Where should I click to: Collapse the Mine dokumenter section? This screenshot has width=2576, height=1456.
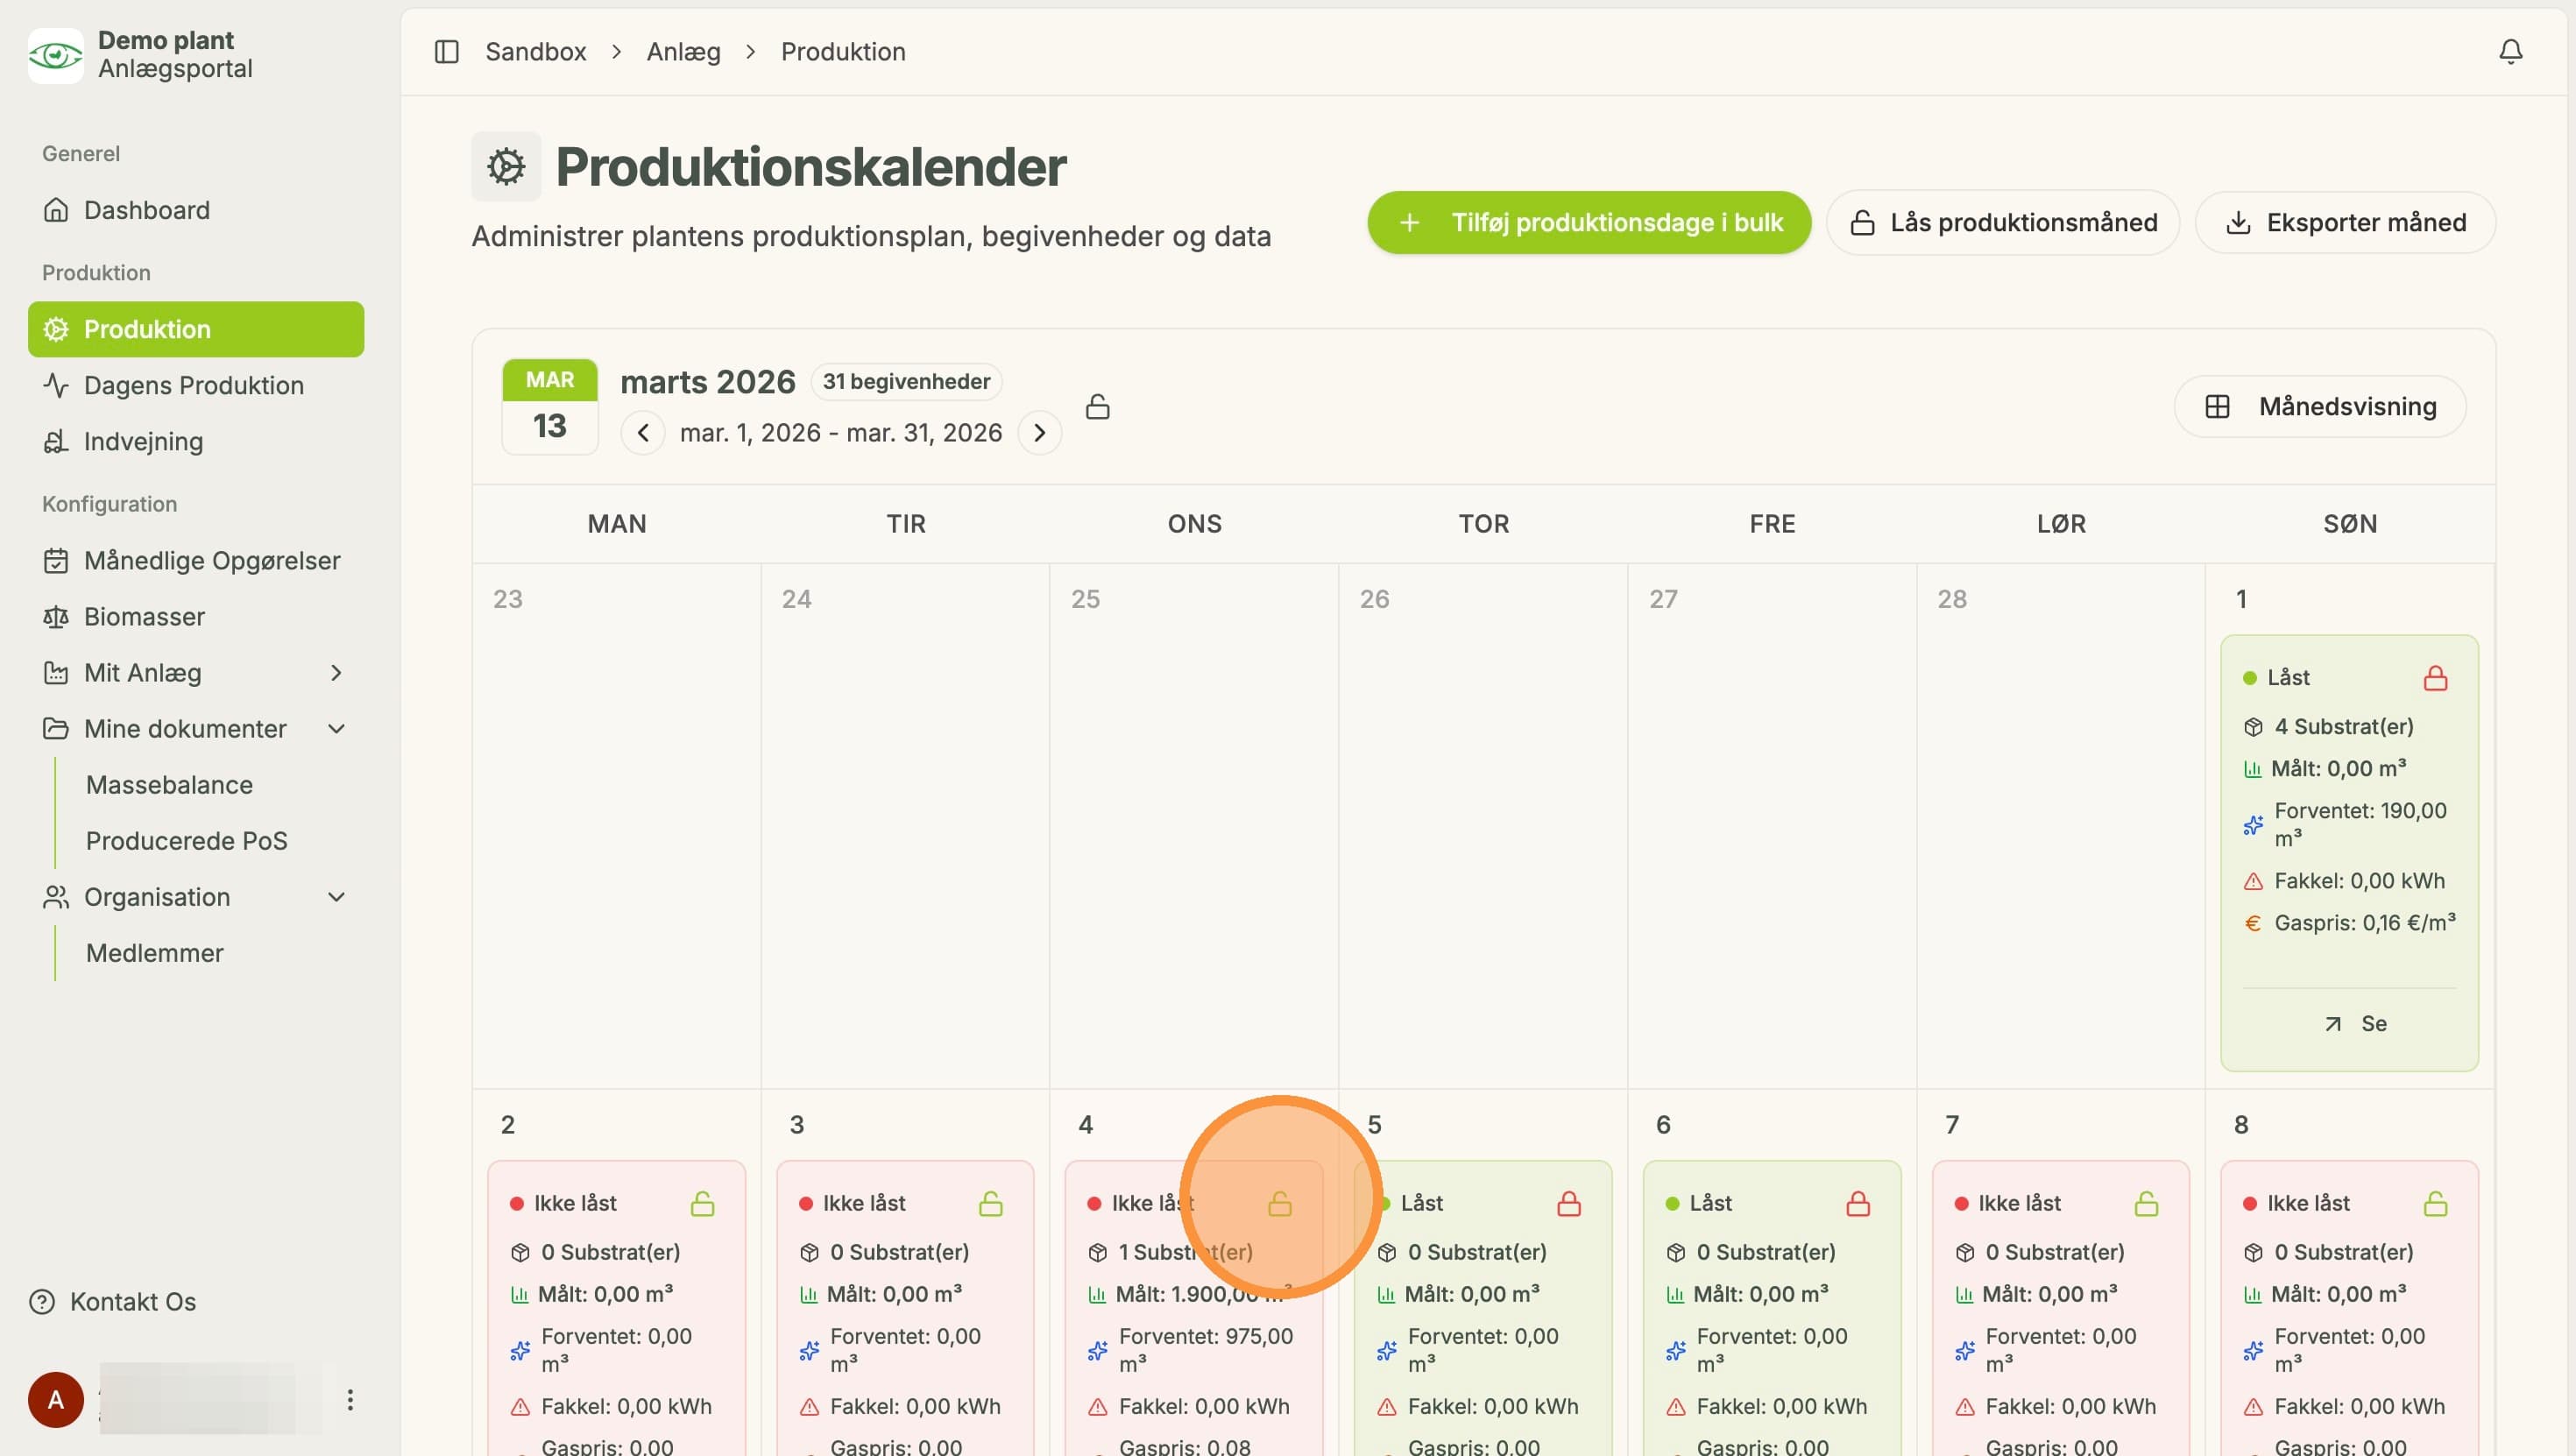click(336, 729)
